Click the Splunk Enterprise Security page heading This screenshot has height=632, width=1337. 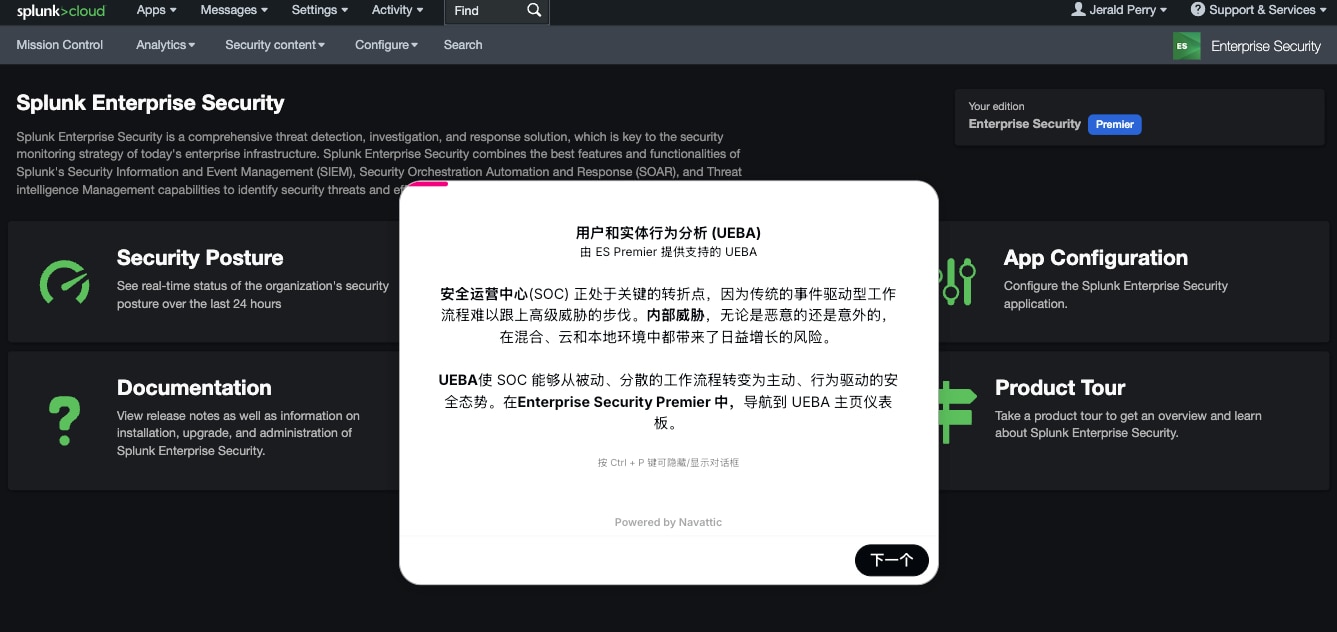coord(150,103)
